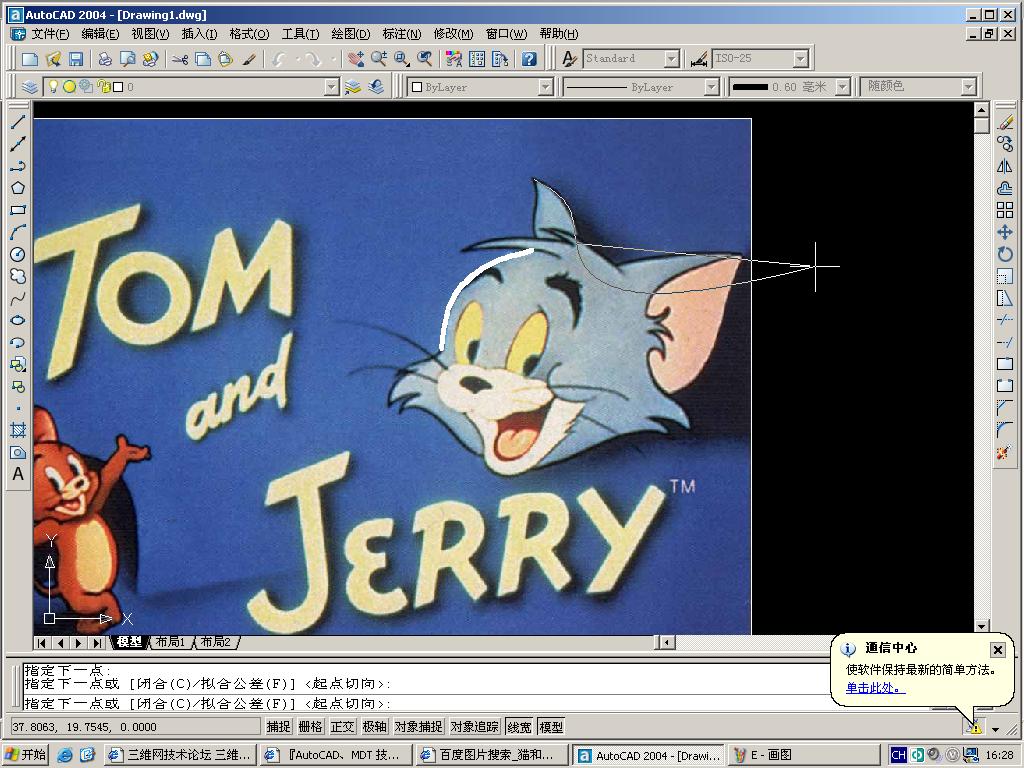1024x768 pixels.
Task: Toggle the 捕捉 snap mode button
Action: point(278,726)
